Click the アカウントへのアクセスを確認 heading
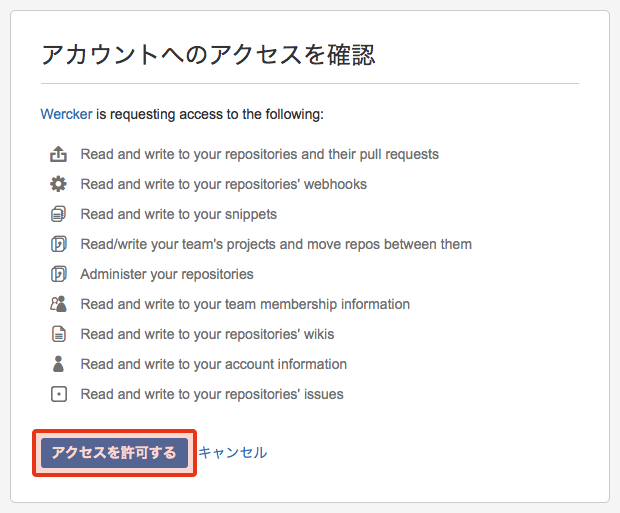Viewport: 620px width, 513px height. [x=208, y=54]
